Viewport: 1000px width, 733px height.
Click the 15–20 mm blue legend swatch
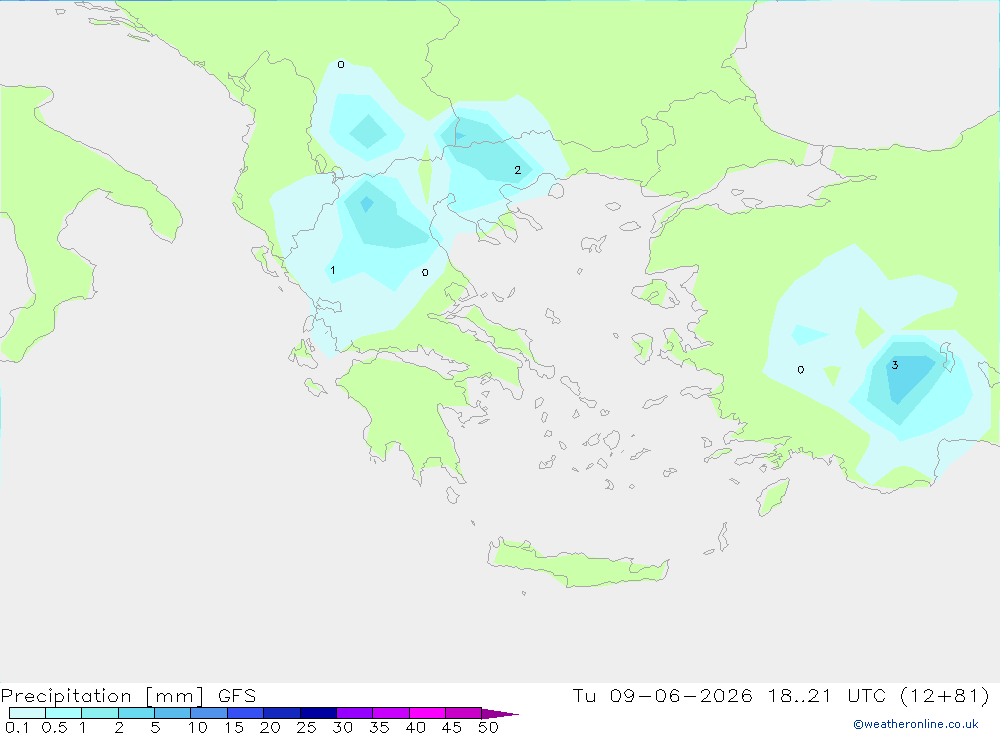click(x=246, y=713)
